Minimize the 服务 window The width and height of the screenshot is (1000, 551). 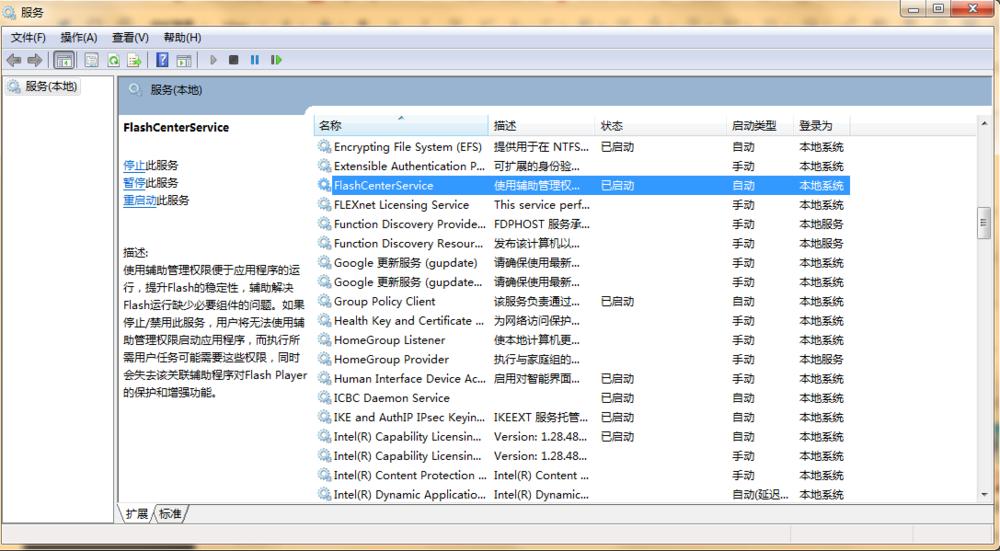click(x=915, y=9)
